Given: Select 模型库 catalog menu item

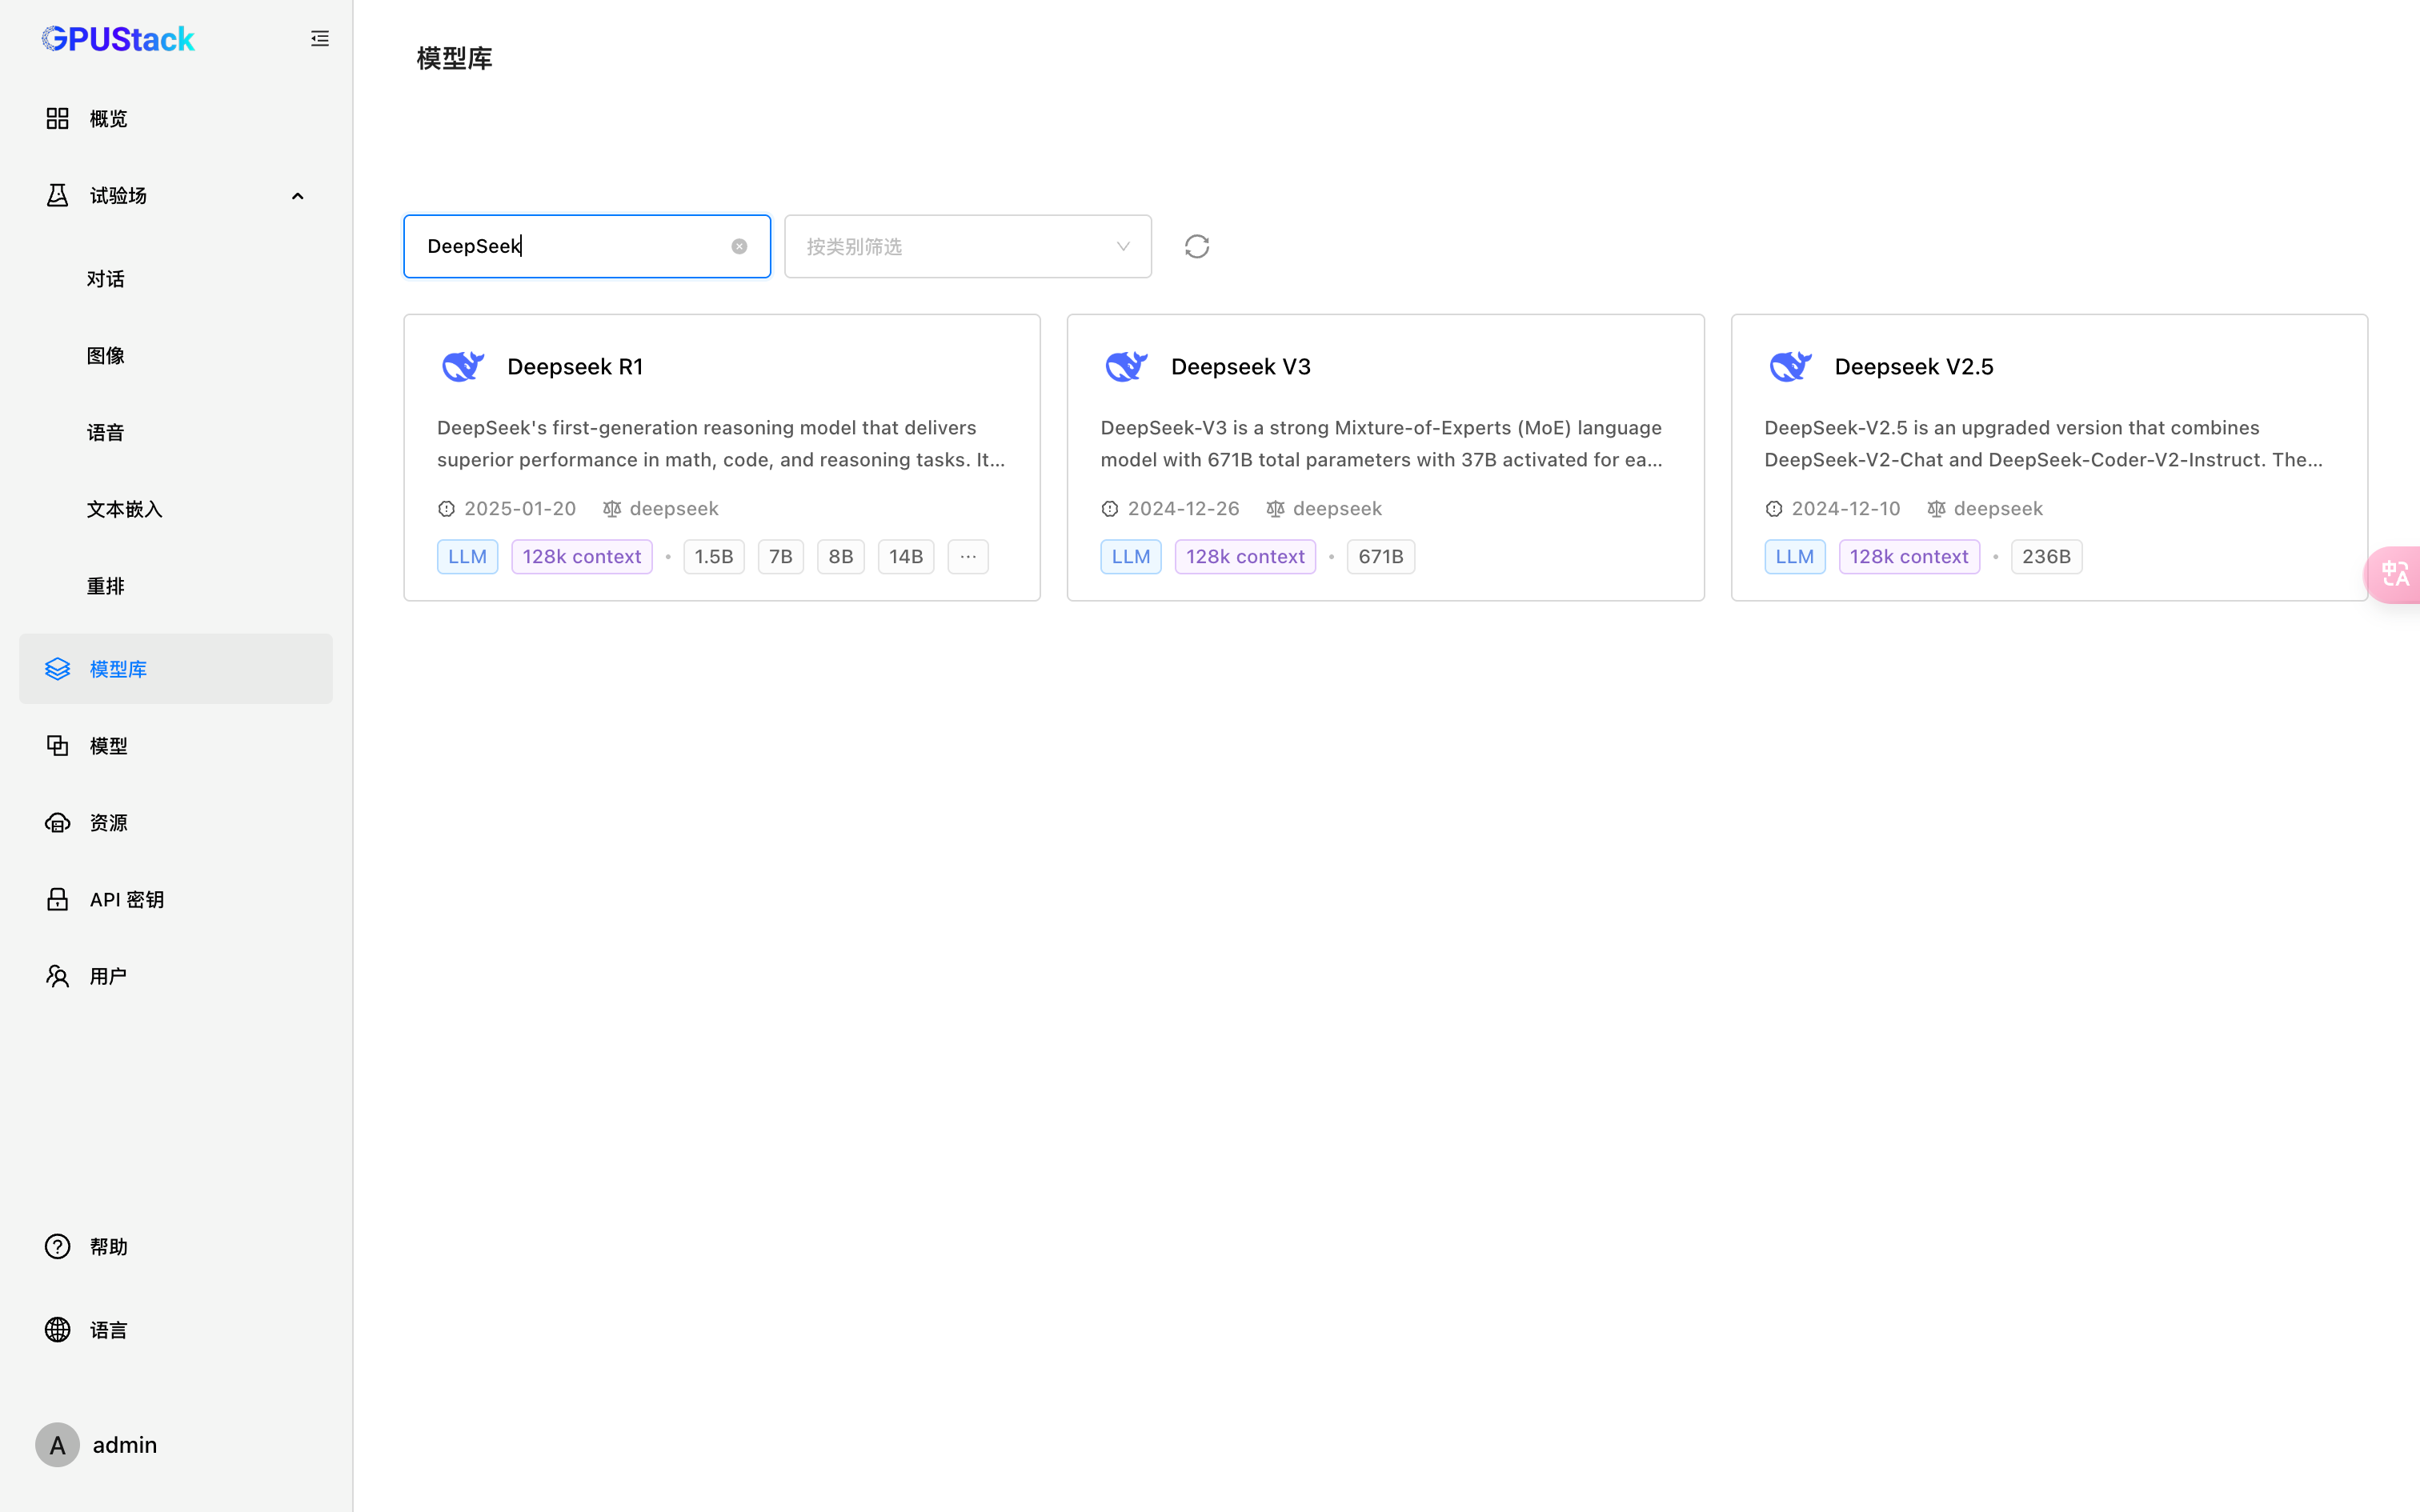Looking at the screenshot, I should pyautogui.click(x=176, y=669).
